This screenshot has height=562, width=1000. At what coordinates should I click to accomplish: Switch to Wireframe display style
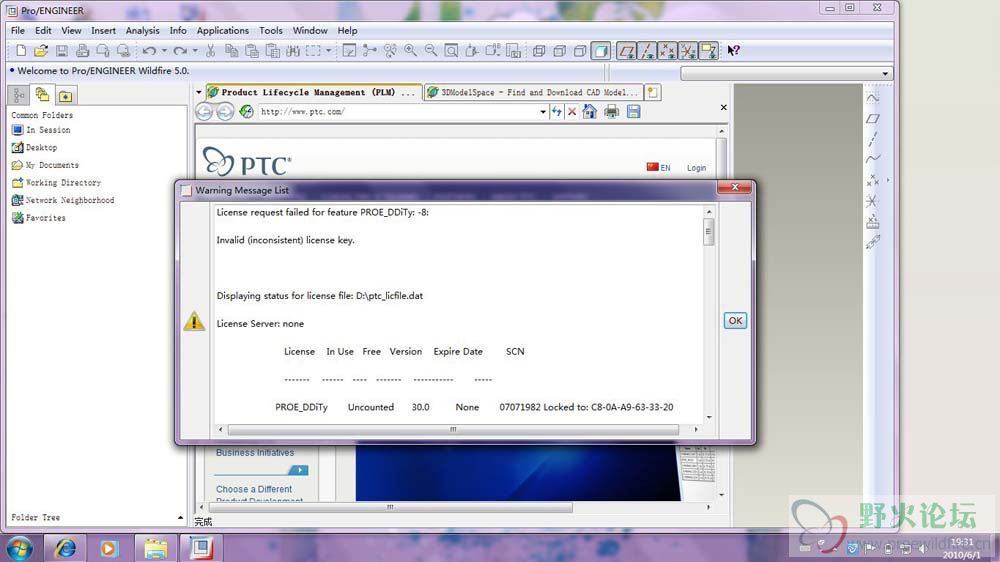[x=539, y=50]
